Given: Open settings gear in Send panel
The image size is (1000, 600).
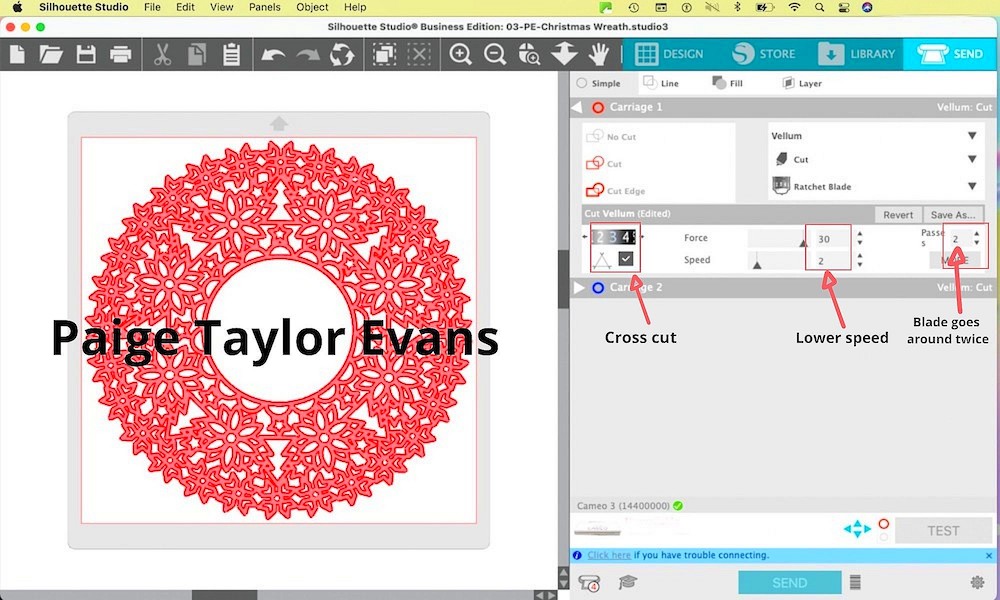Looking at the screenshot, I should 977,582.
